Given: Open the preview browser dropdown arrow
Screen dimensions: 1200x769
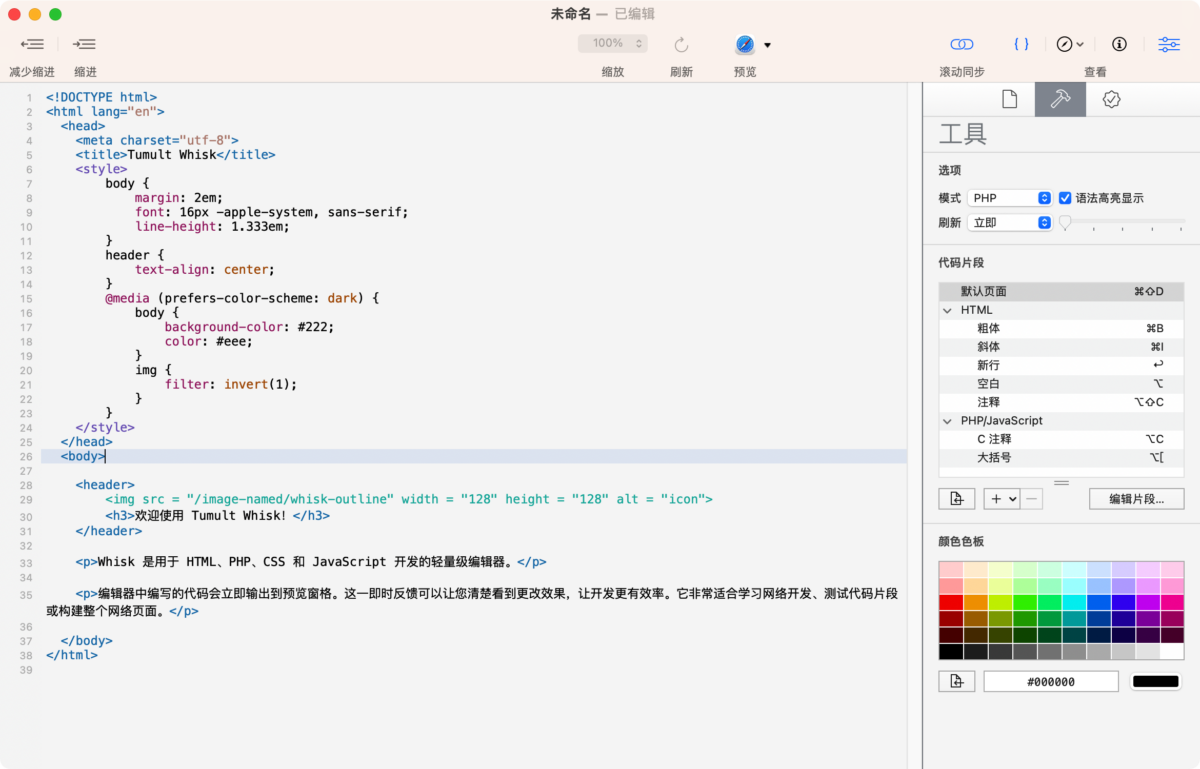Looking at the screenshot, I should (767, 45).
